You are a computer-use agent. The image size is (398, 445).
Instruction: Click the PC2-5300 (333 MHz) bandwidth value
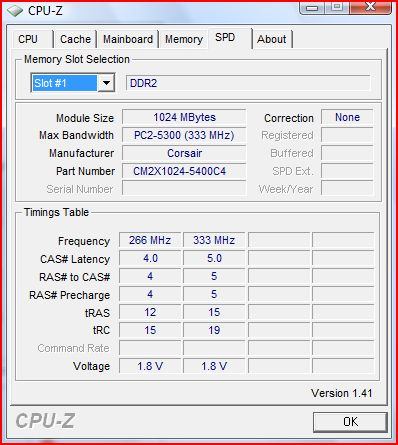click(x=184, y=135)
